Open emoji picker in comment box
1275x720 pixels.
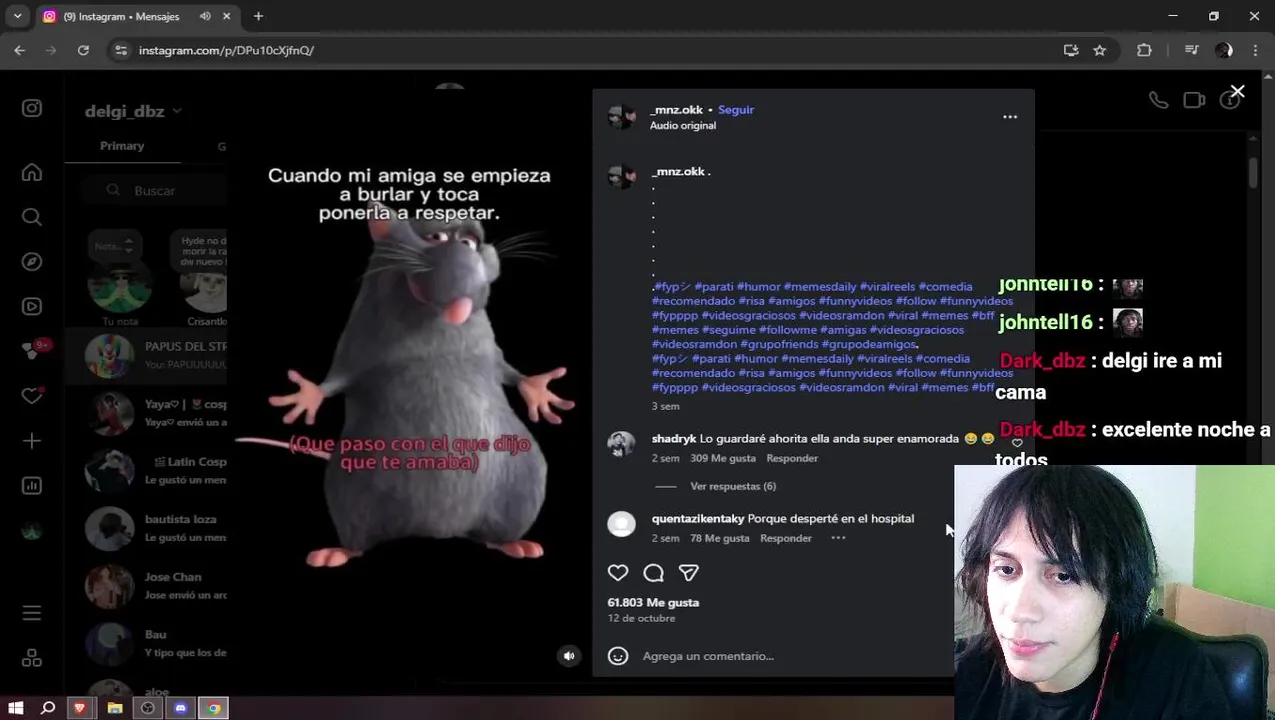click(618, 656)
